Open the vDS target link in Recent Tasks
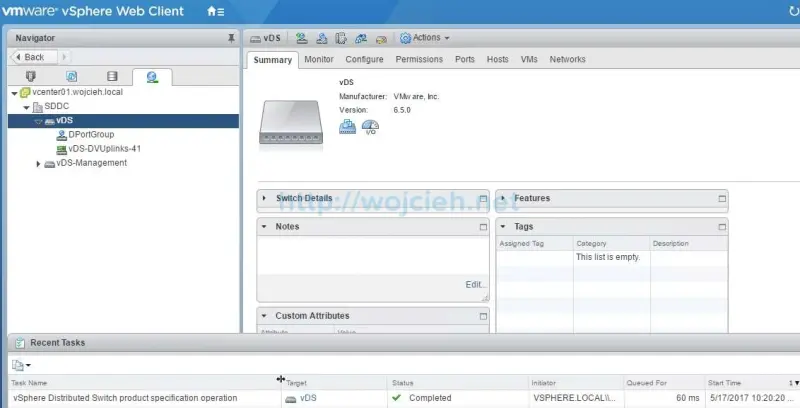 (308, 398)
